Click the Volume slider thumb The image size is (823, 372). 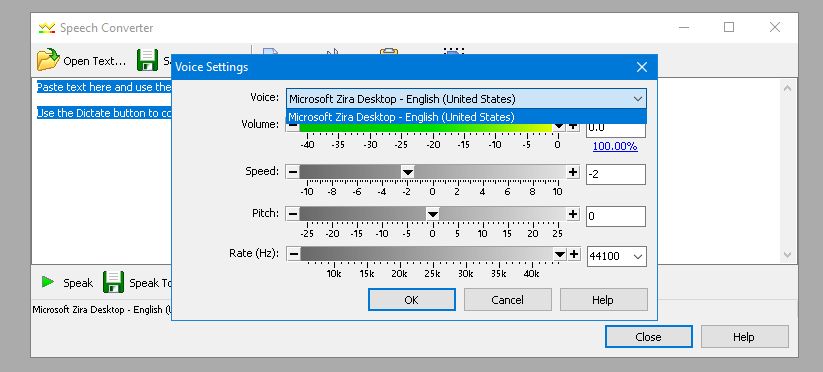(x=559, y=126)
